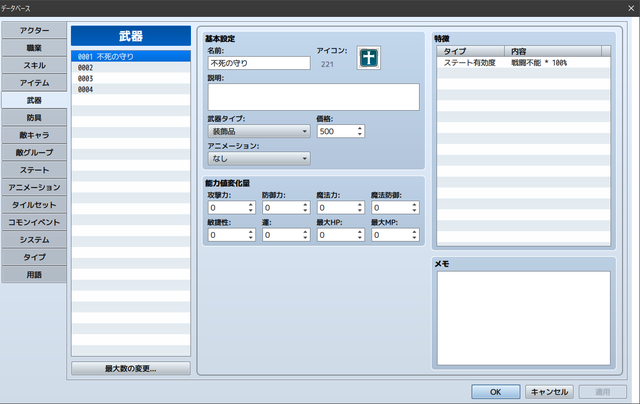The height and width of the screenshot is (404, 640).
Task: Select the 武器 tab
Action: coord(34,100)
